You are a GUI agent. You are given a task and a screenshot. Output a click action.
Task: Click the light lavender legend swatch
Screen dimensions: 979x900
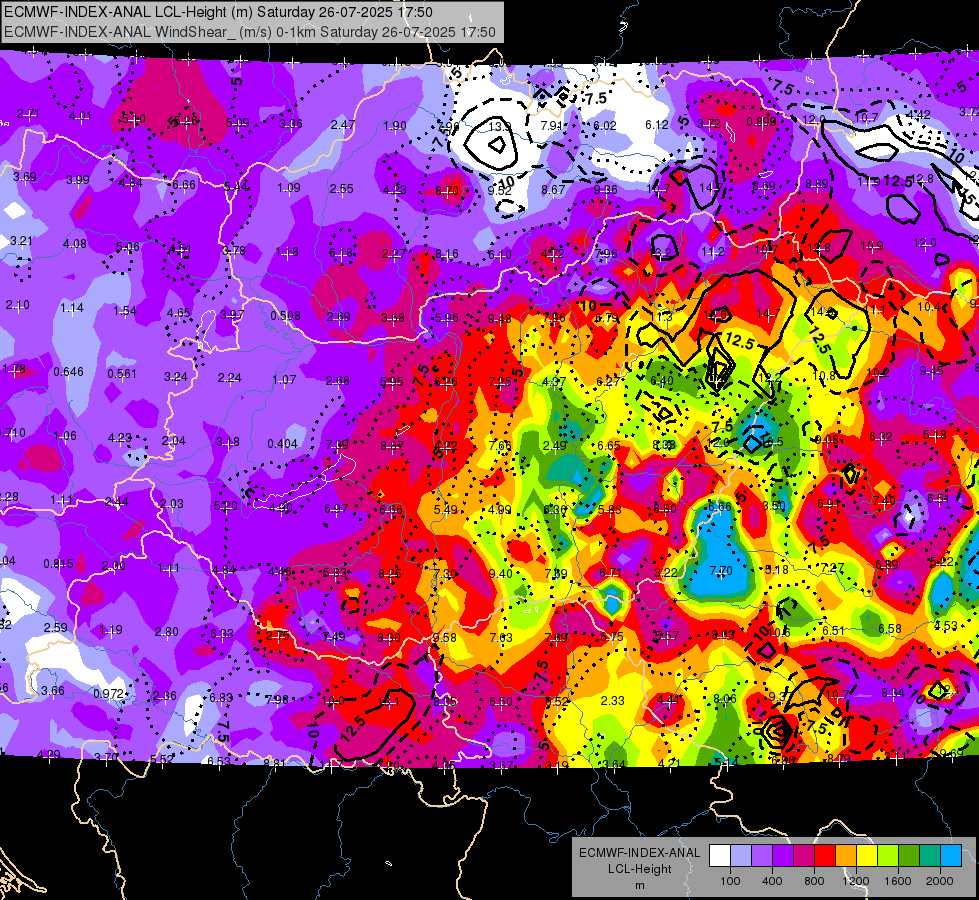pyautogui.click(x=741, y=856)
